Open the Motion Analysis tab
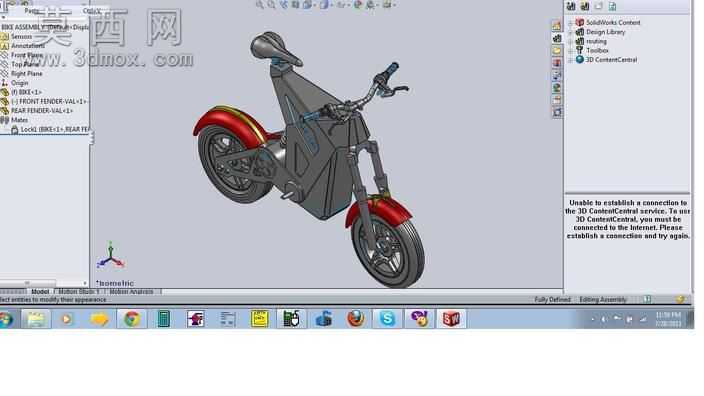This screenshot has height=396, width=704. pyautogui.click(x=131, y=292)
